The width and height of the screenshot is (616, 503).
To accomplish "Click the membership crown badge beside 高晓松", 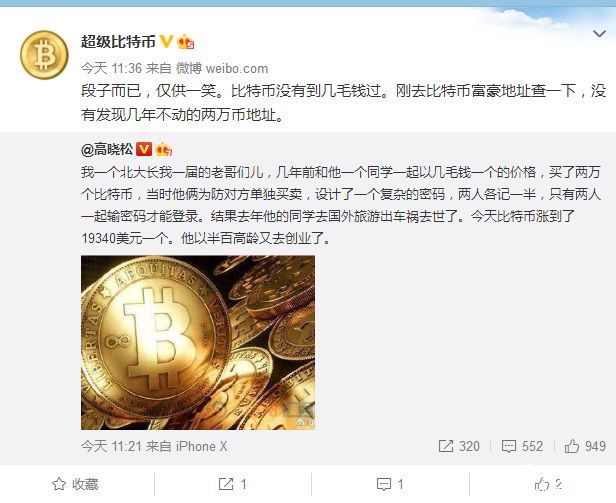I will 164,149.
